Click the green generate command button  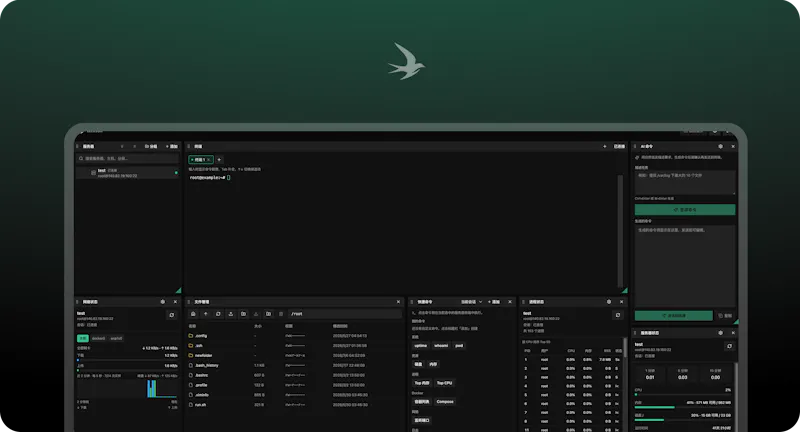coord(685,210)
